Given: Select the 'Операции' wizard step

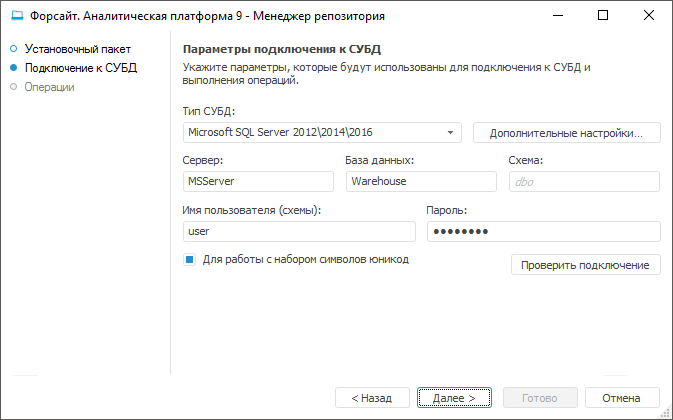Looking at the screenshot, I should coord(50,87).
